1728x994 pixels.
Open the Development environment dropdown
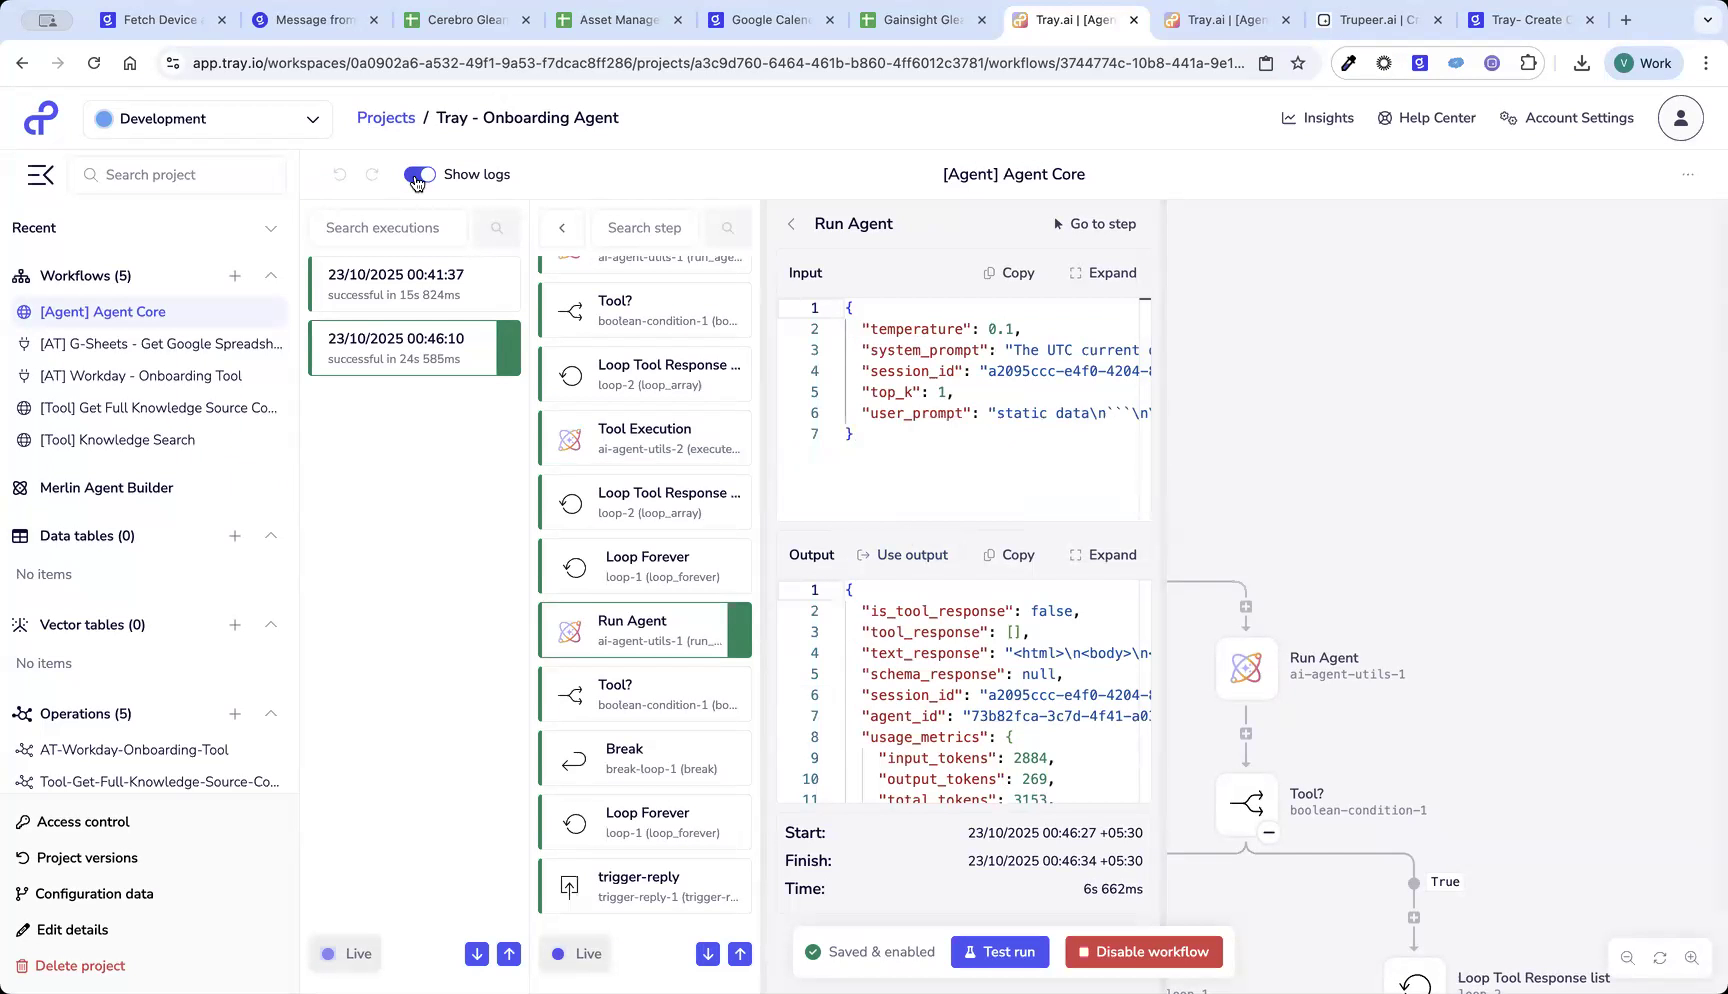point(207,118)
